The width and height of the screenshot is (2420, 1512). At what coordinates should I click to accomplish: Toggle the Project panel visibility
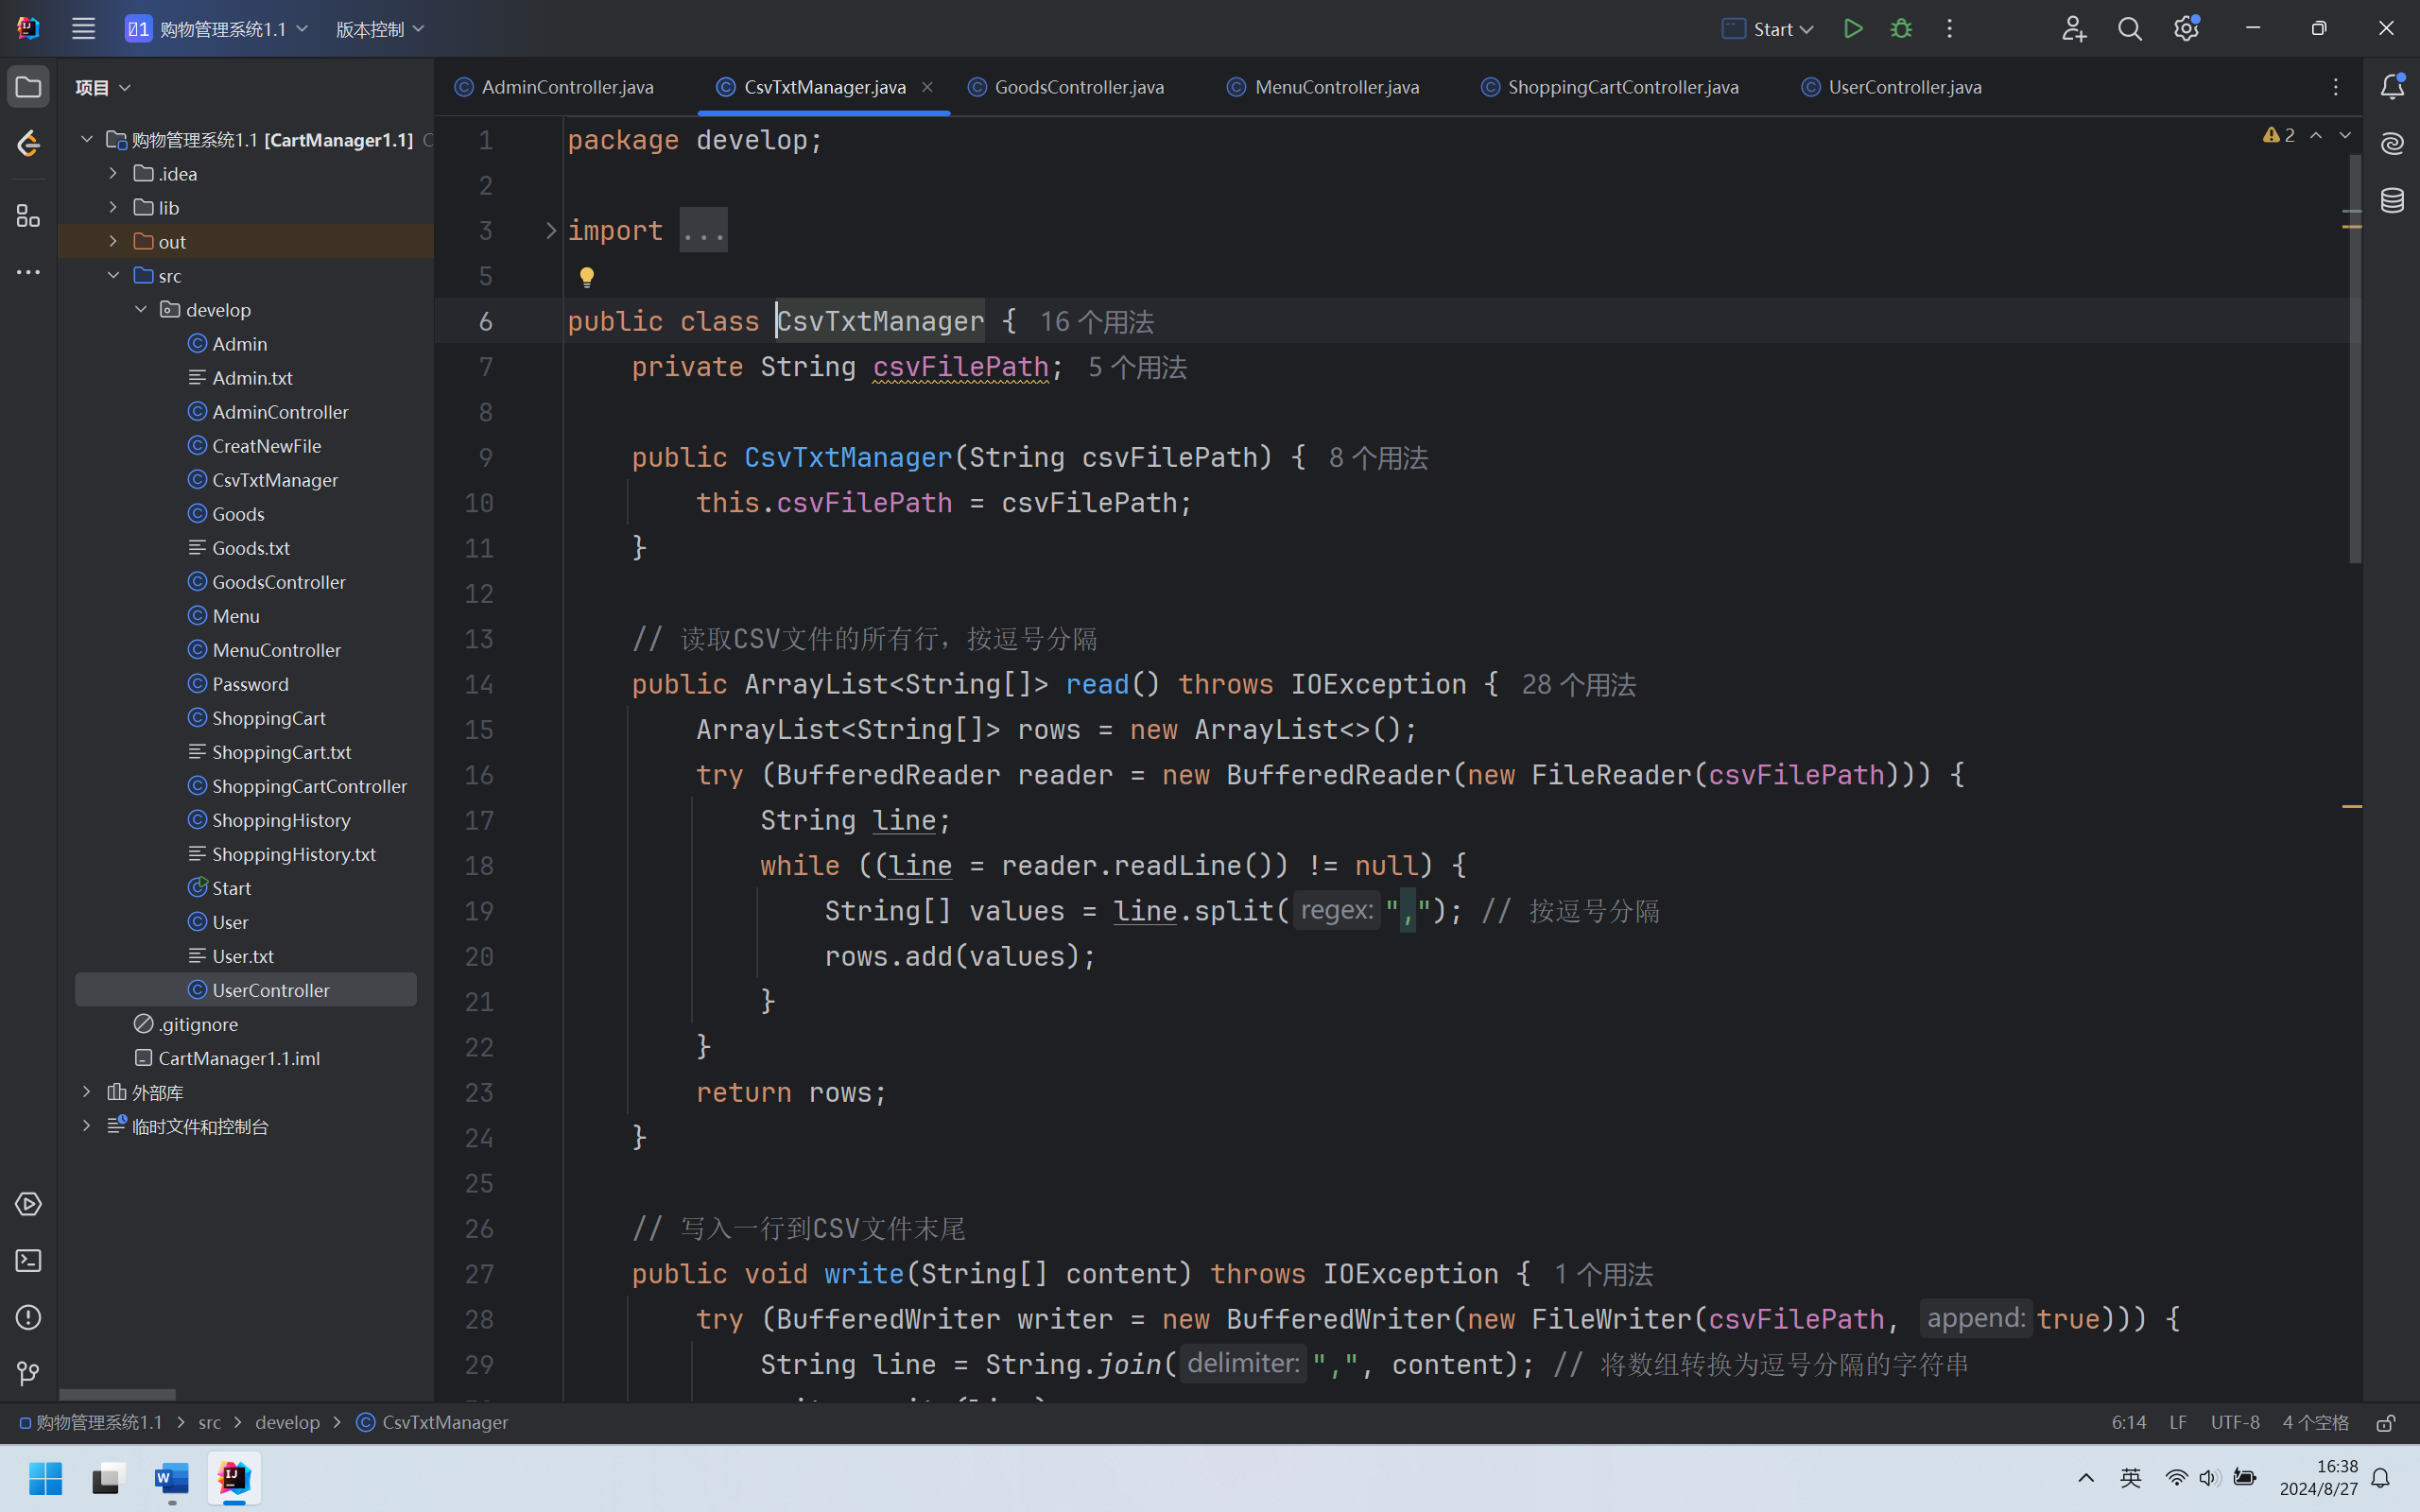[28, 87]
